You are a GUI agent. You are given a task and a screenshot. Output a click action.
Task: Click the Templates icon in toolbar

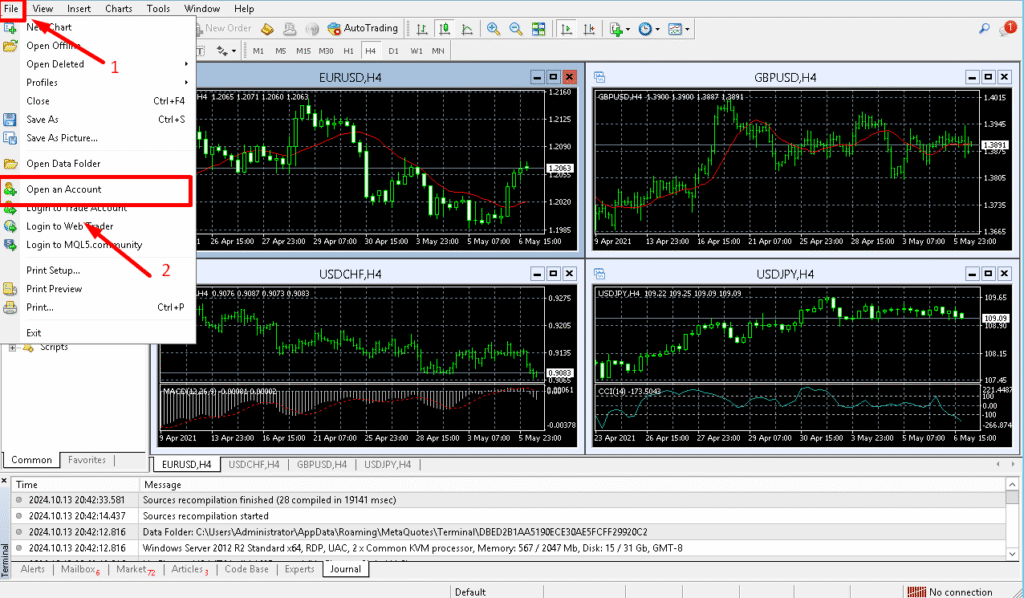(675, 29)
